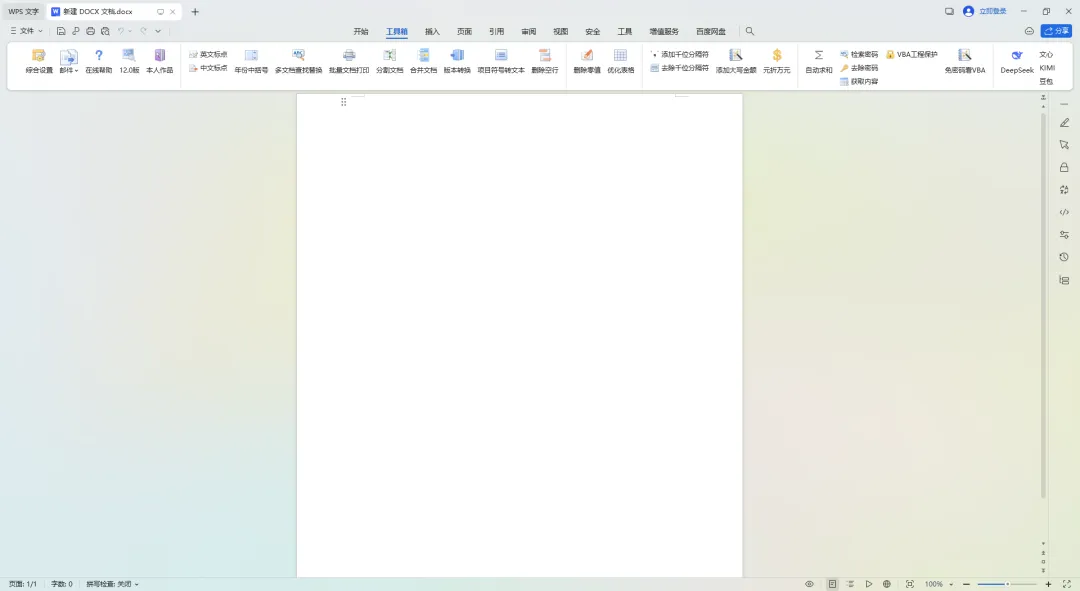
Task: Click the print preview icon
Action: click(105, 31)
